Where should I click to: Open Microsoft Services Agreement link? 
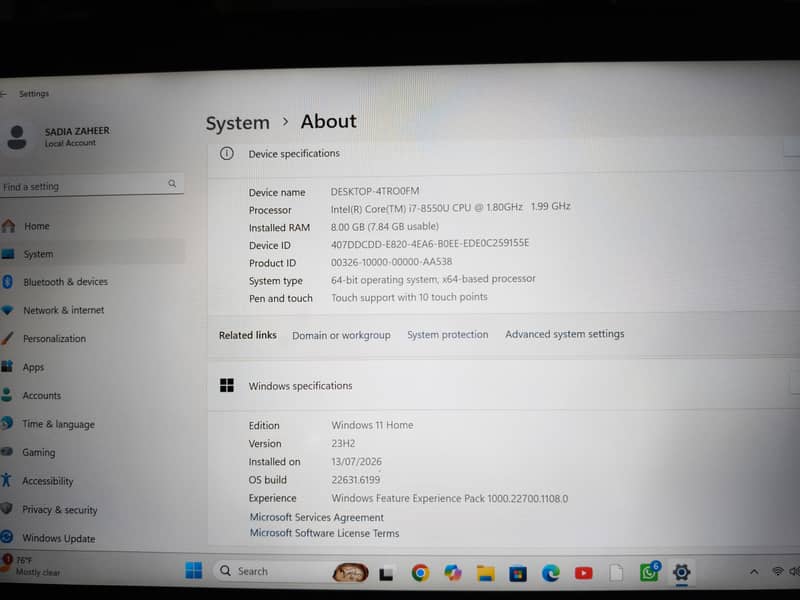(316, 517)
